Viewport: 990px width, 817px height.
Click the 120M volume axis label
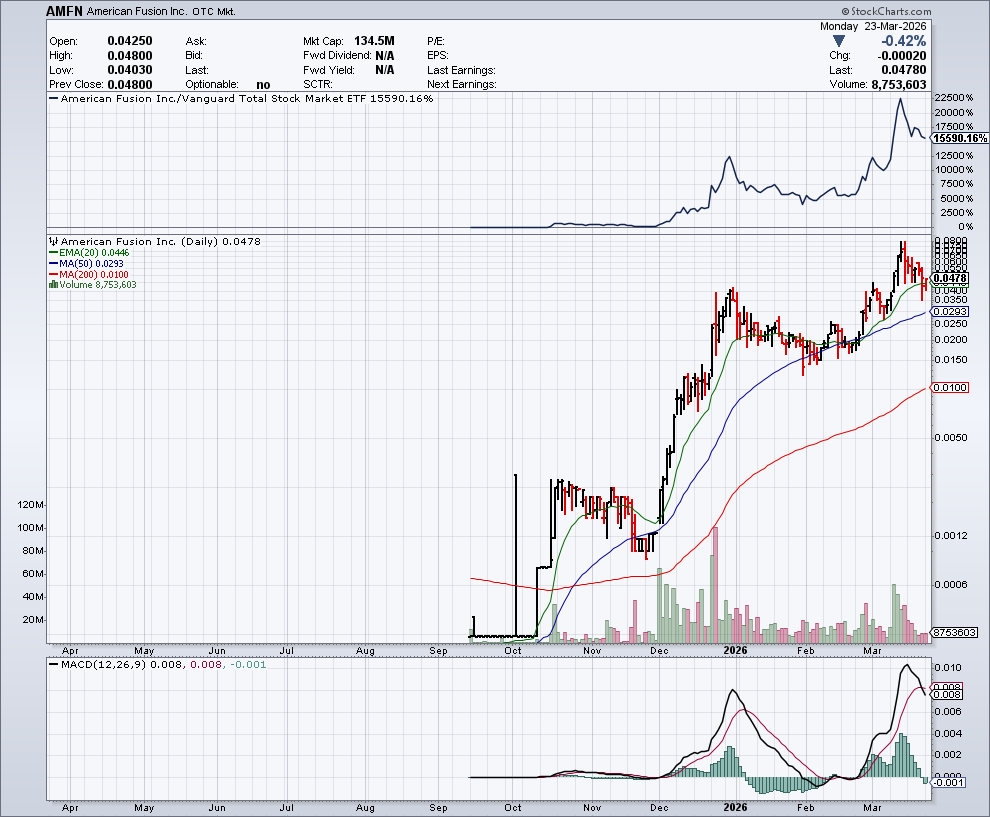pos(32,505)
